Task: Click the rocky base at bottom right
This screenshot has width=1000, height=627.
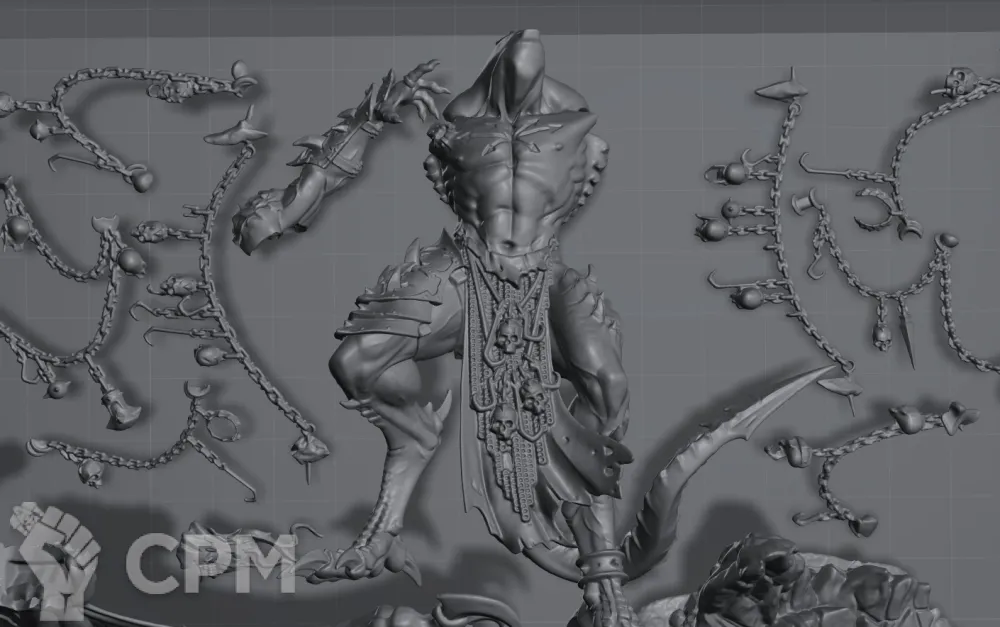Action: 800,590
